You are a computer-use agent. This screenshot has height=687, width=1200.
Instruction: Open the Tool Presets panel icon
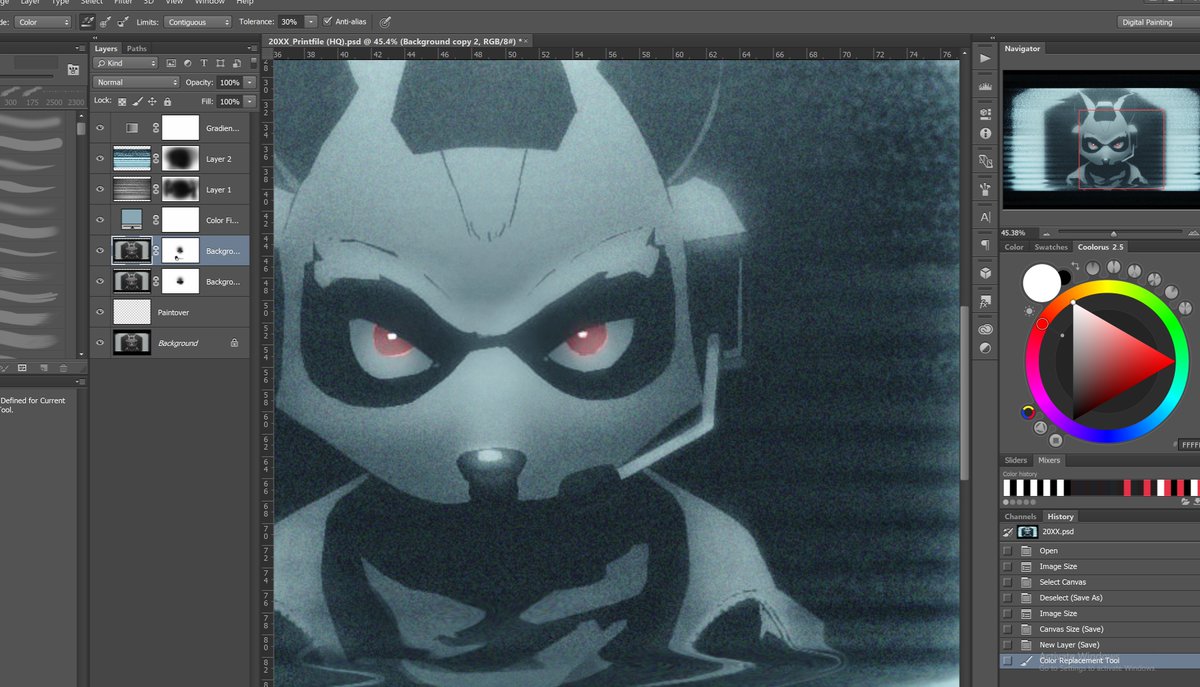(x=985, y=188)
